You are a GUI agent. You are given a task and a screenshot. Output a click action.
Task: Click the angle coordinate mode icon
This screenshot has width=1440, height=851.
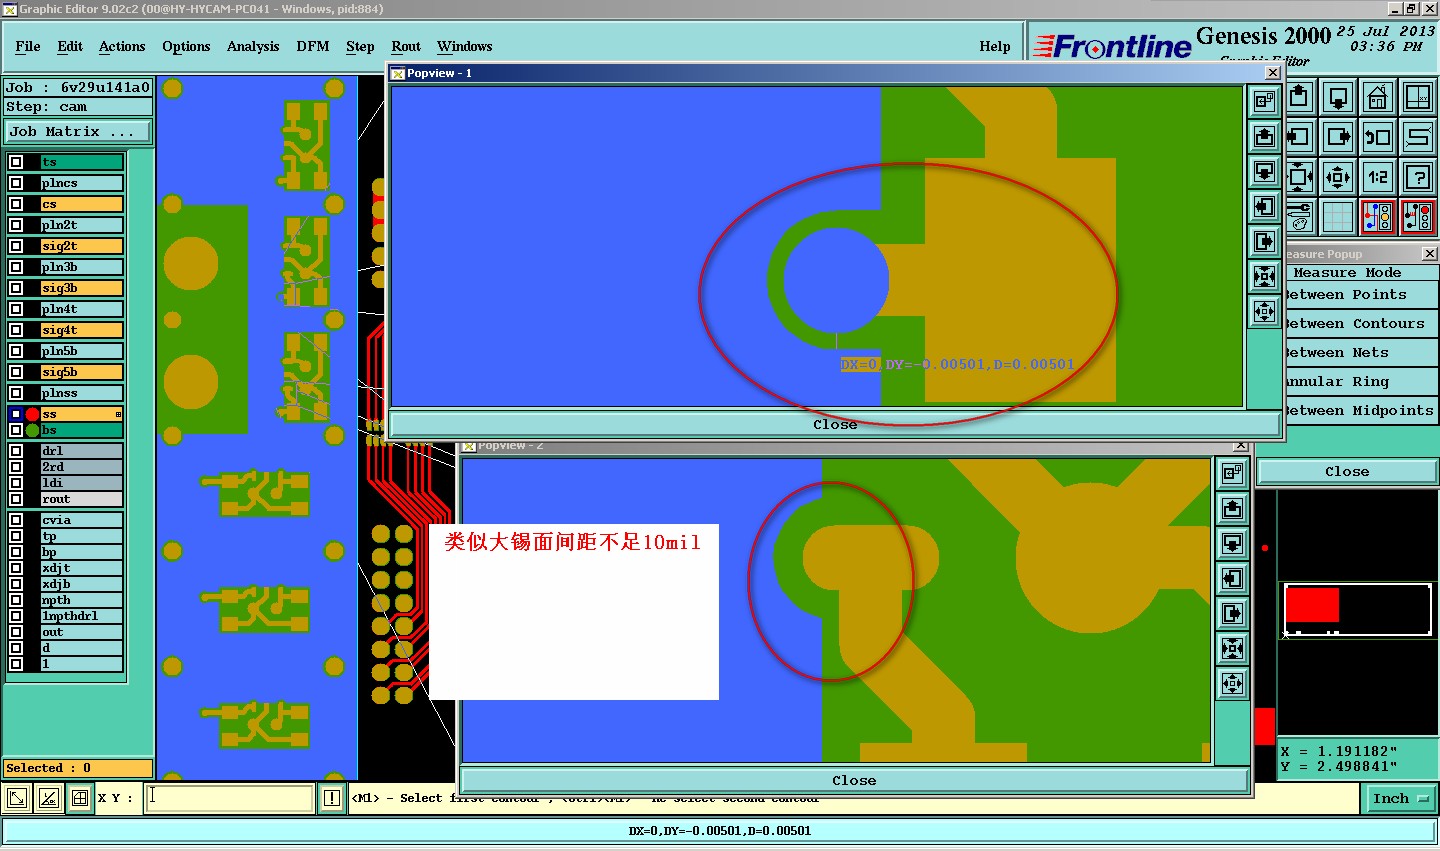click(49, 798)
